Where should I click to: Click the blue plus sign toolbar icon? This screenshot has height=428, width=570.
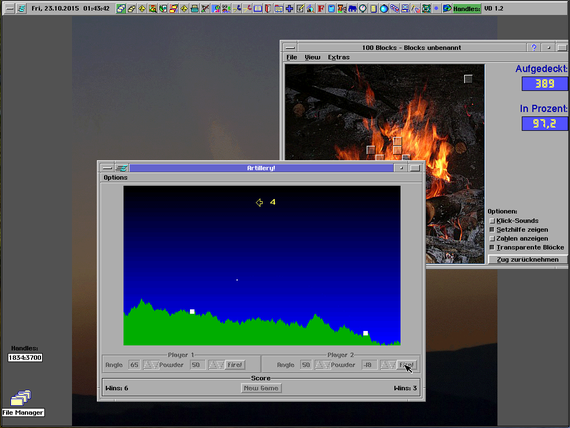[289, 8]
